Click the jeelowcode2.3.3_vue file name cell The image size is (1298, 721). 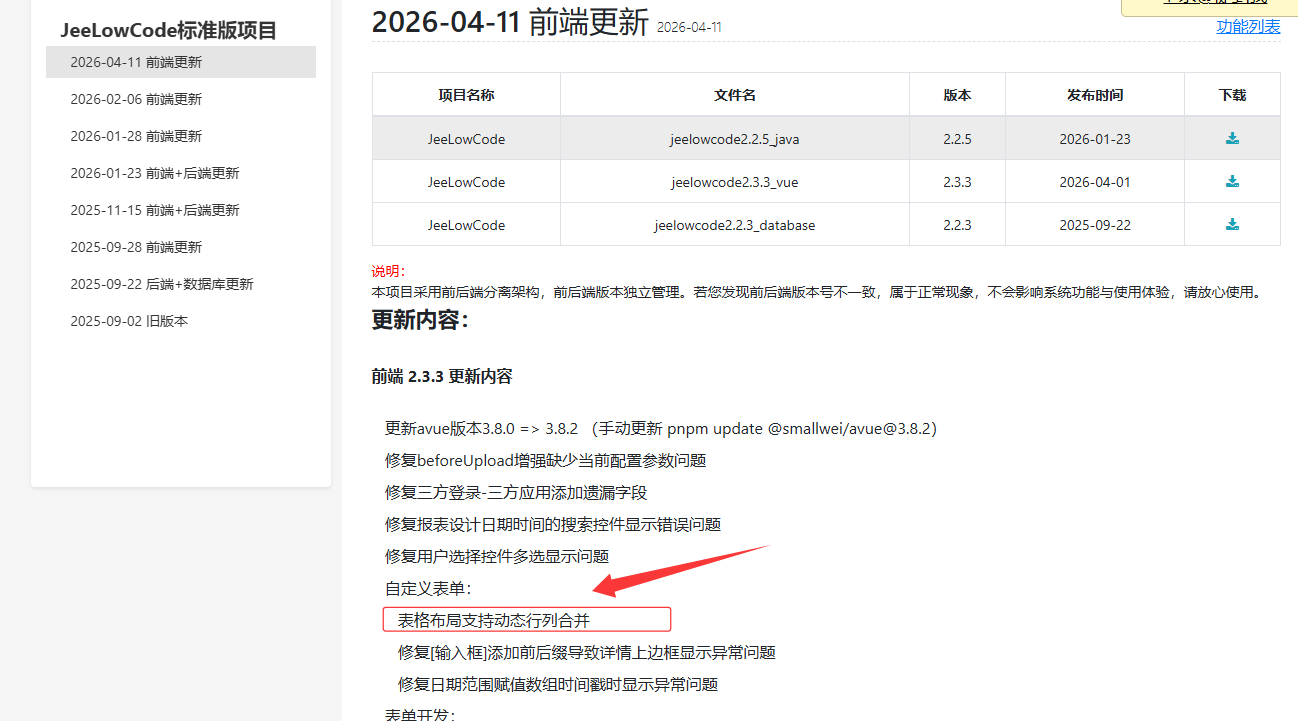734,182
